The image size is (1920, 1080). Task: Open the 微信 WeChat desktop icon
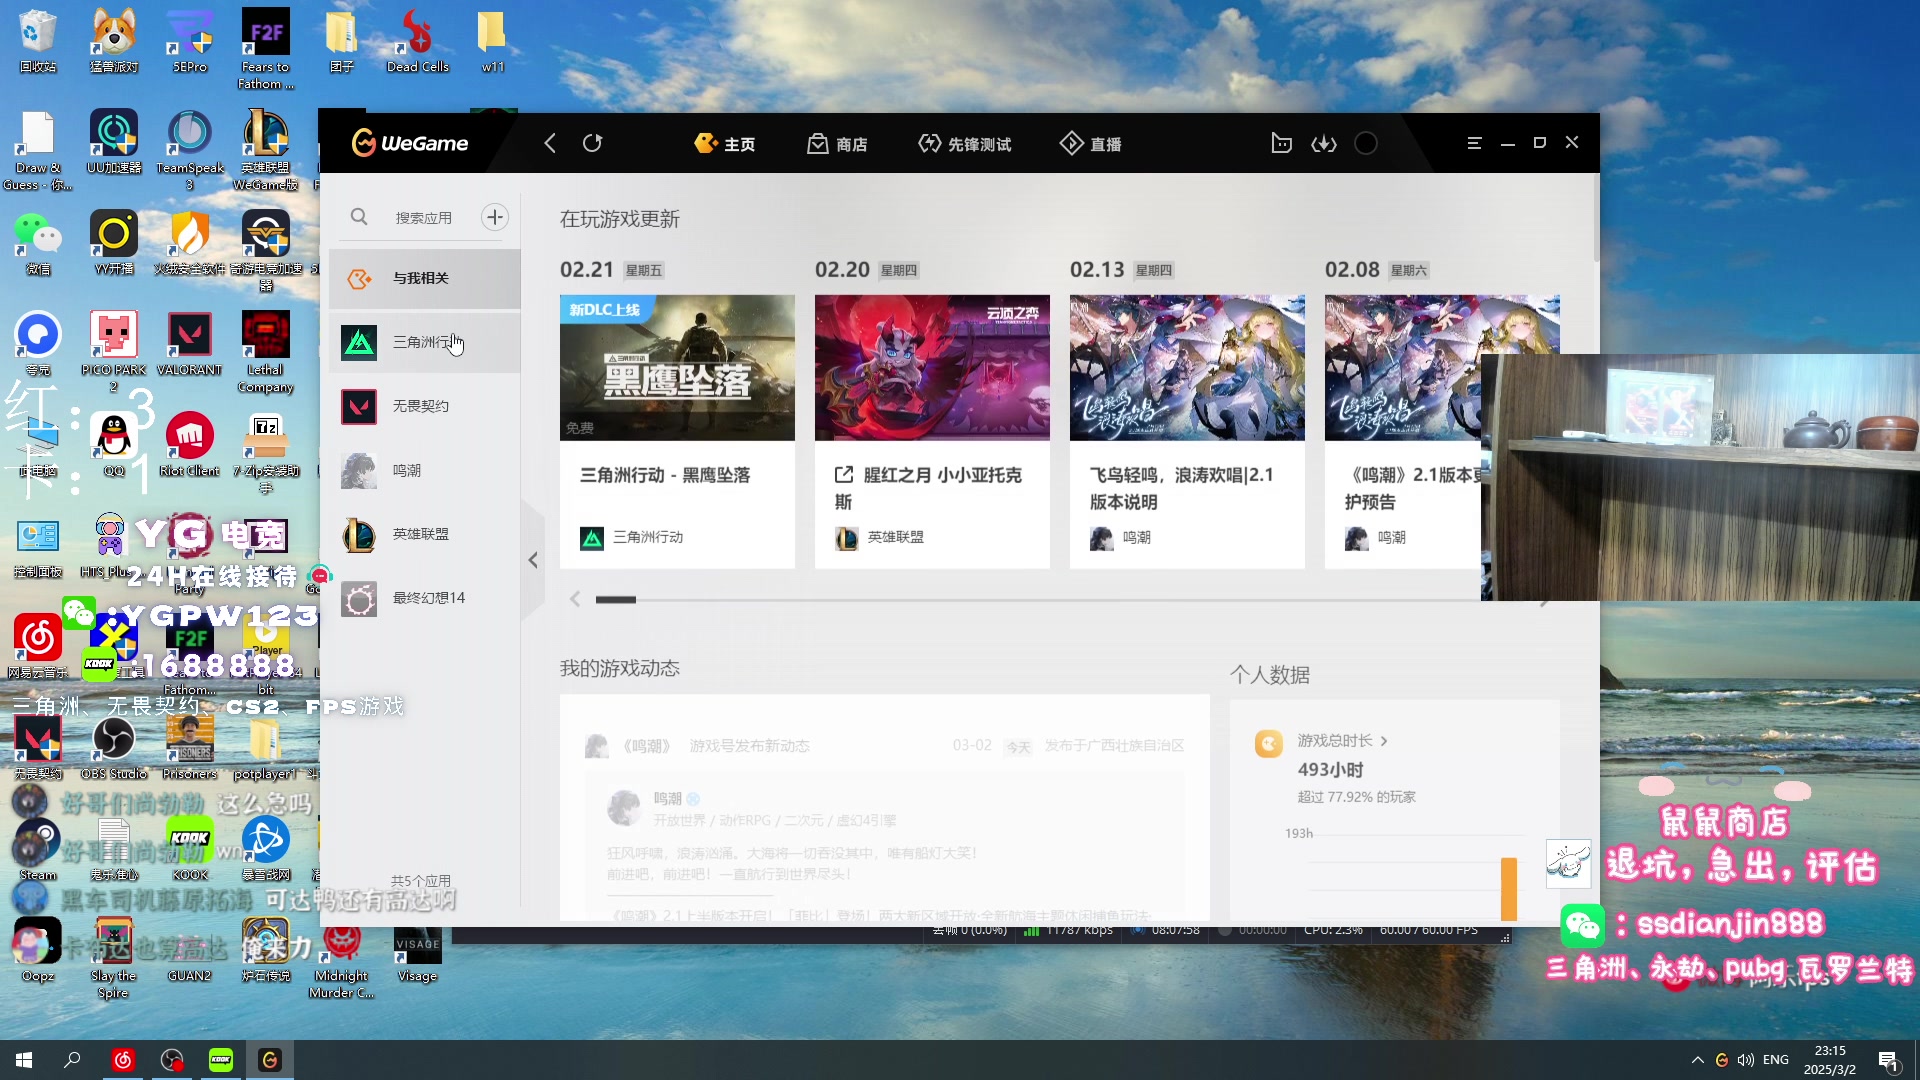click(38, 243)
